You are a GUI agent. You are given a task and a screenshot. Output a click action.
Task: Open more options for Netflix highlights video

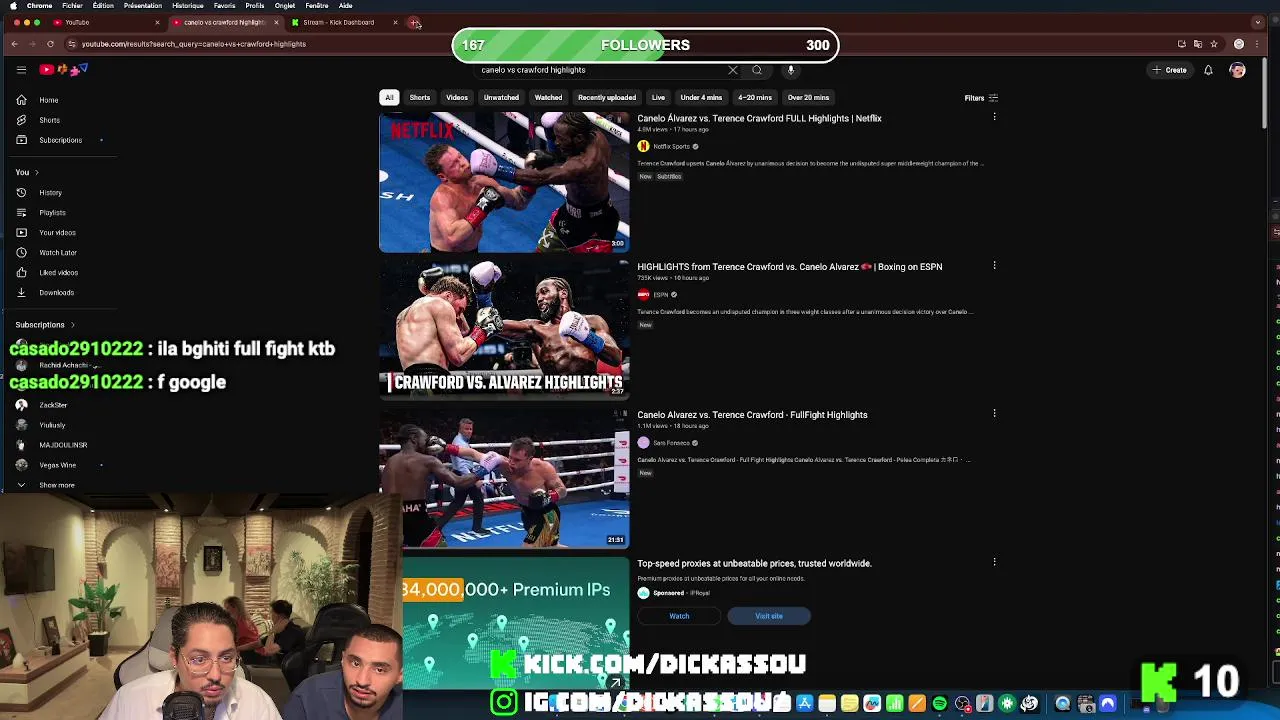coord(994,118)
